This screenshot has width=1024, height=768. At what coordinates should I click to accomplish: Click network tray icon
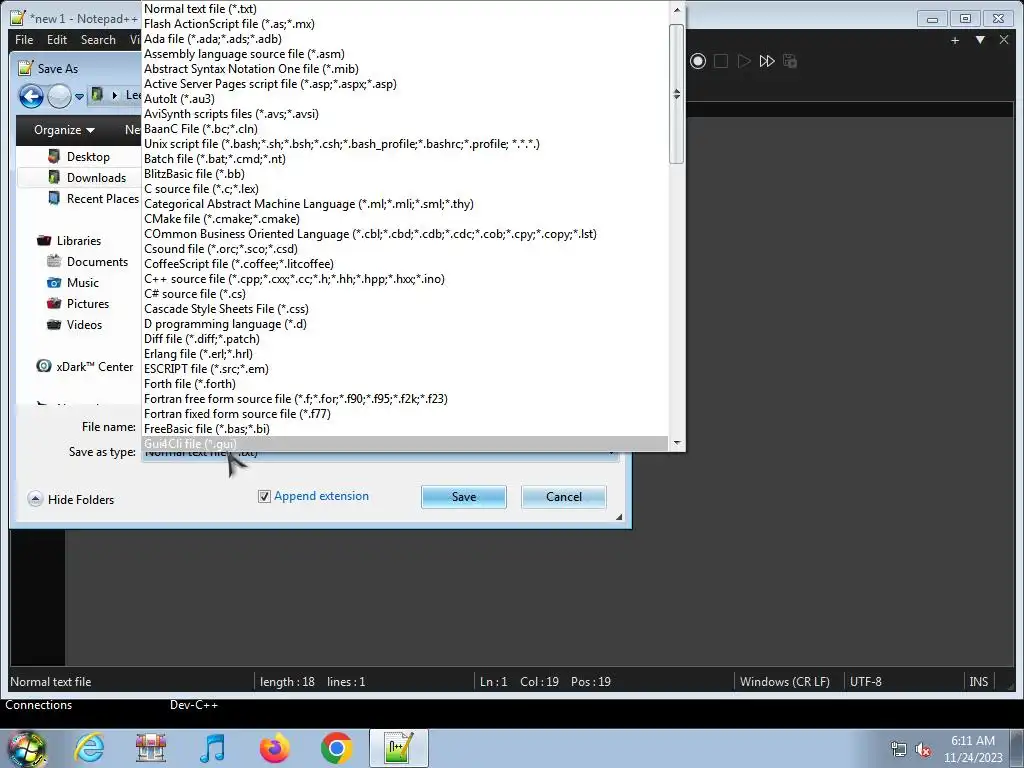coord(899,749)
